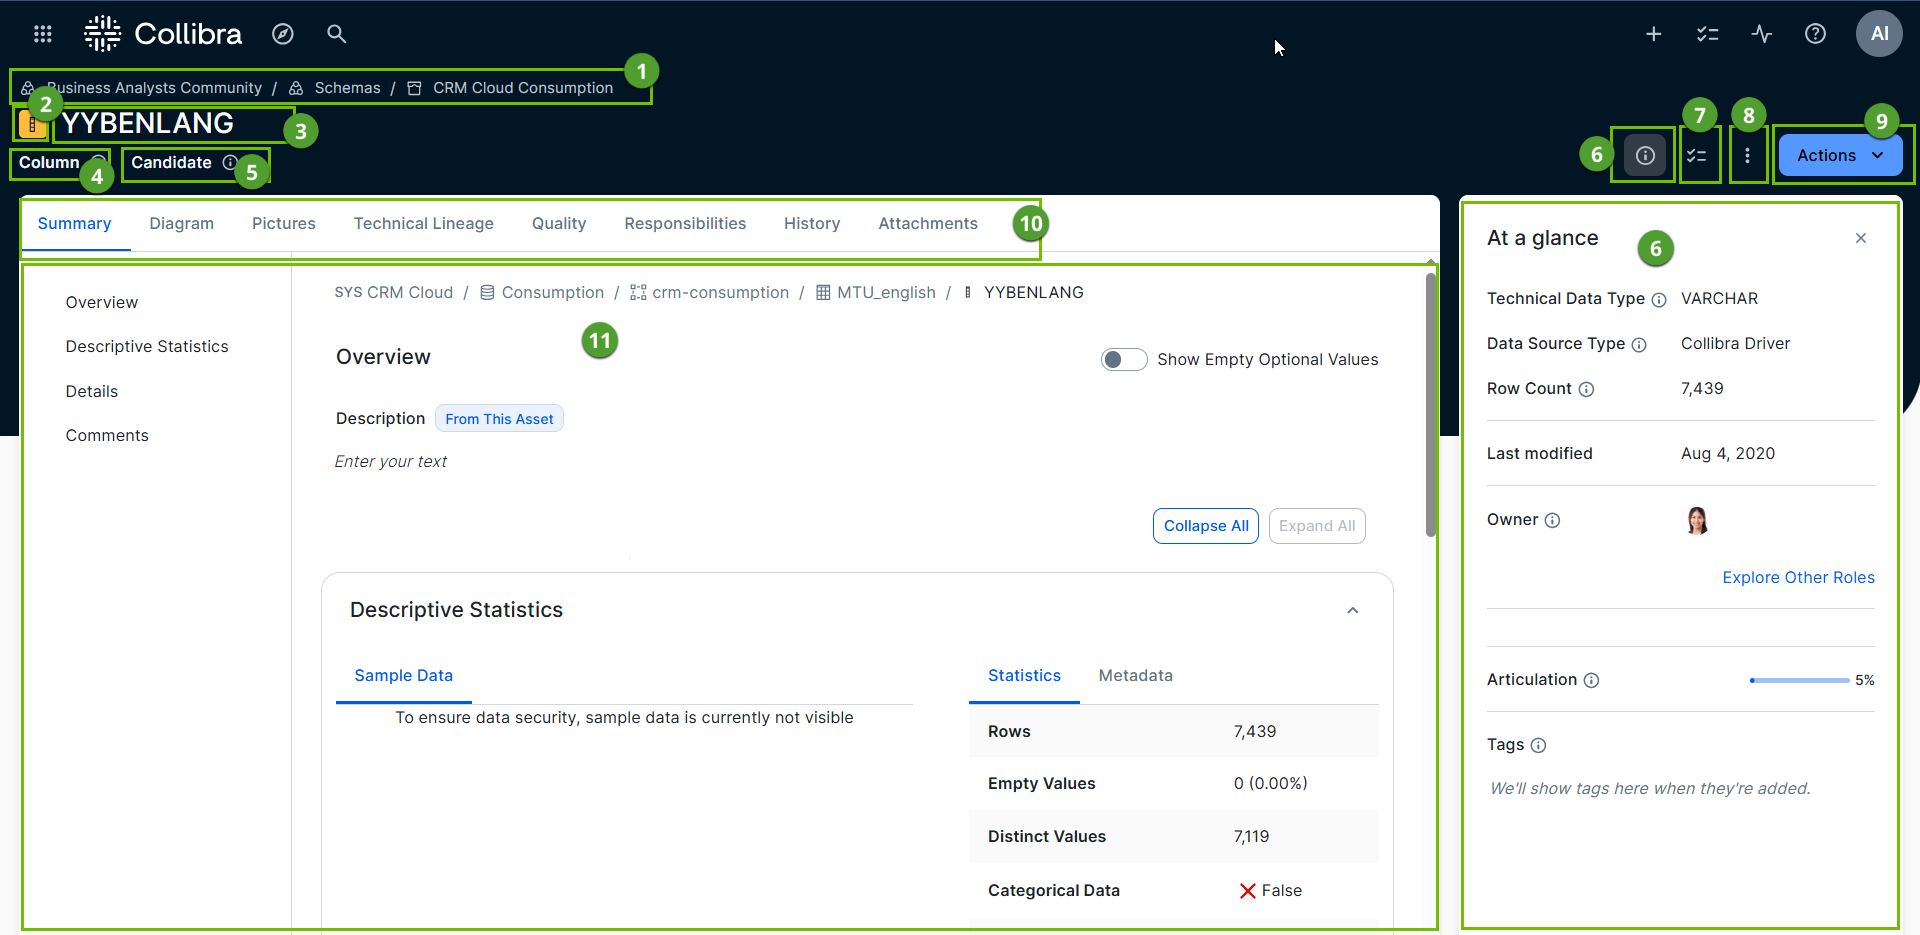The width and height of the screenshot is (1920, 935).
Task: Enable Show Empty Optional Values switch
Action: pos(1124,360)
